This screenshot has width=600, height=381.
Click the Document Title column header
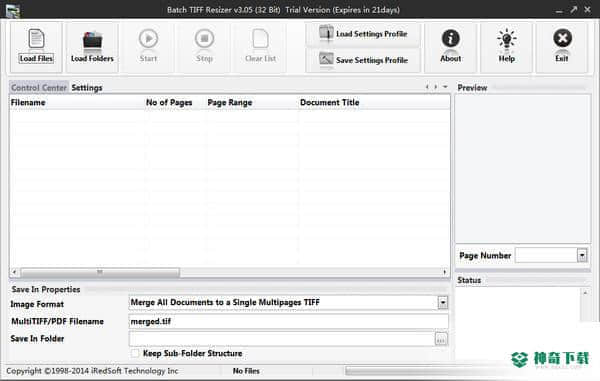coord(374,103)
